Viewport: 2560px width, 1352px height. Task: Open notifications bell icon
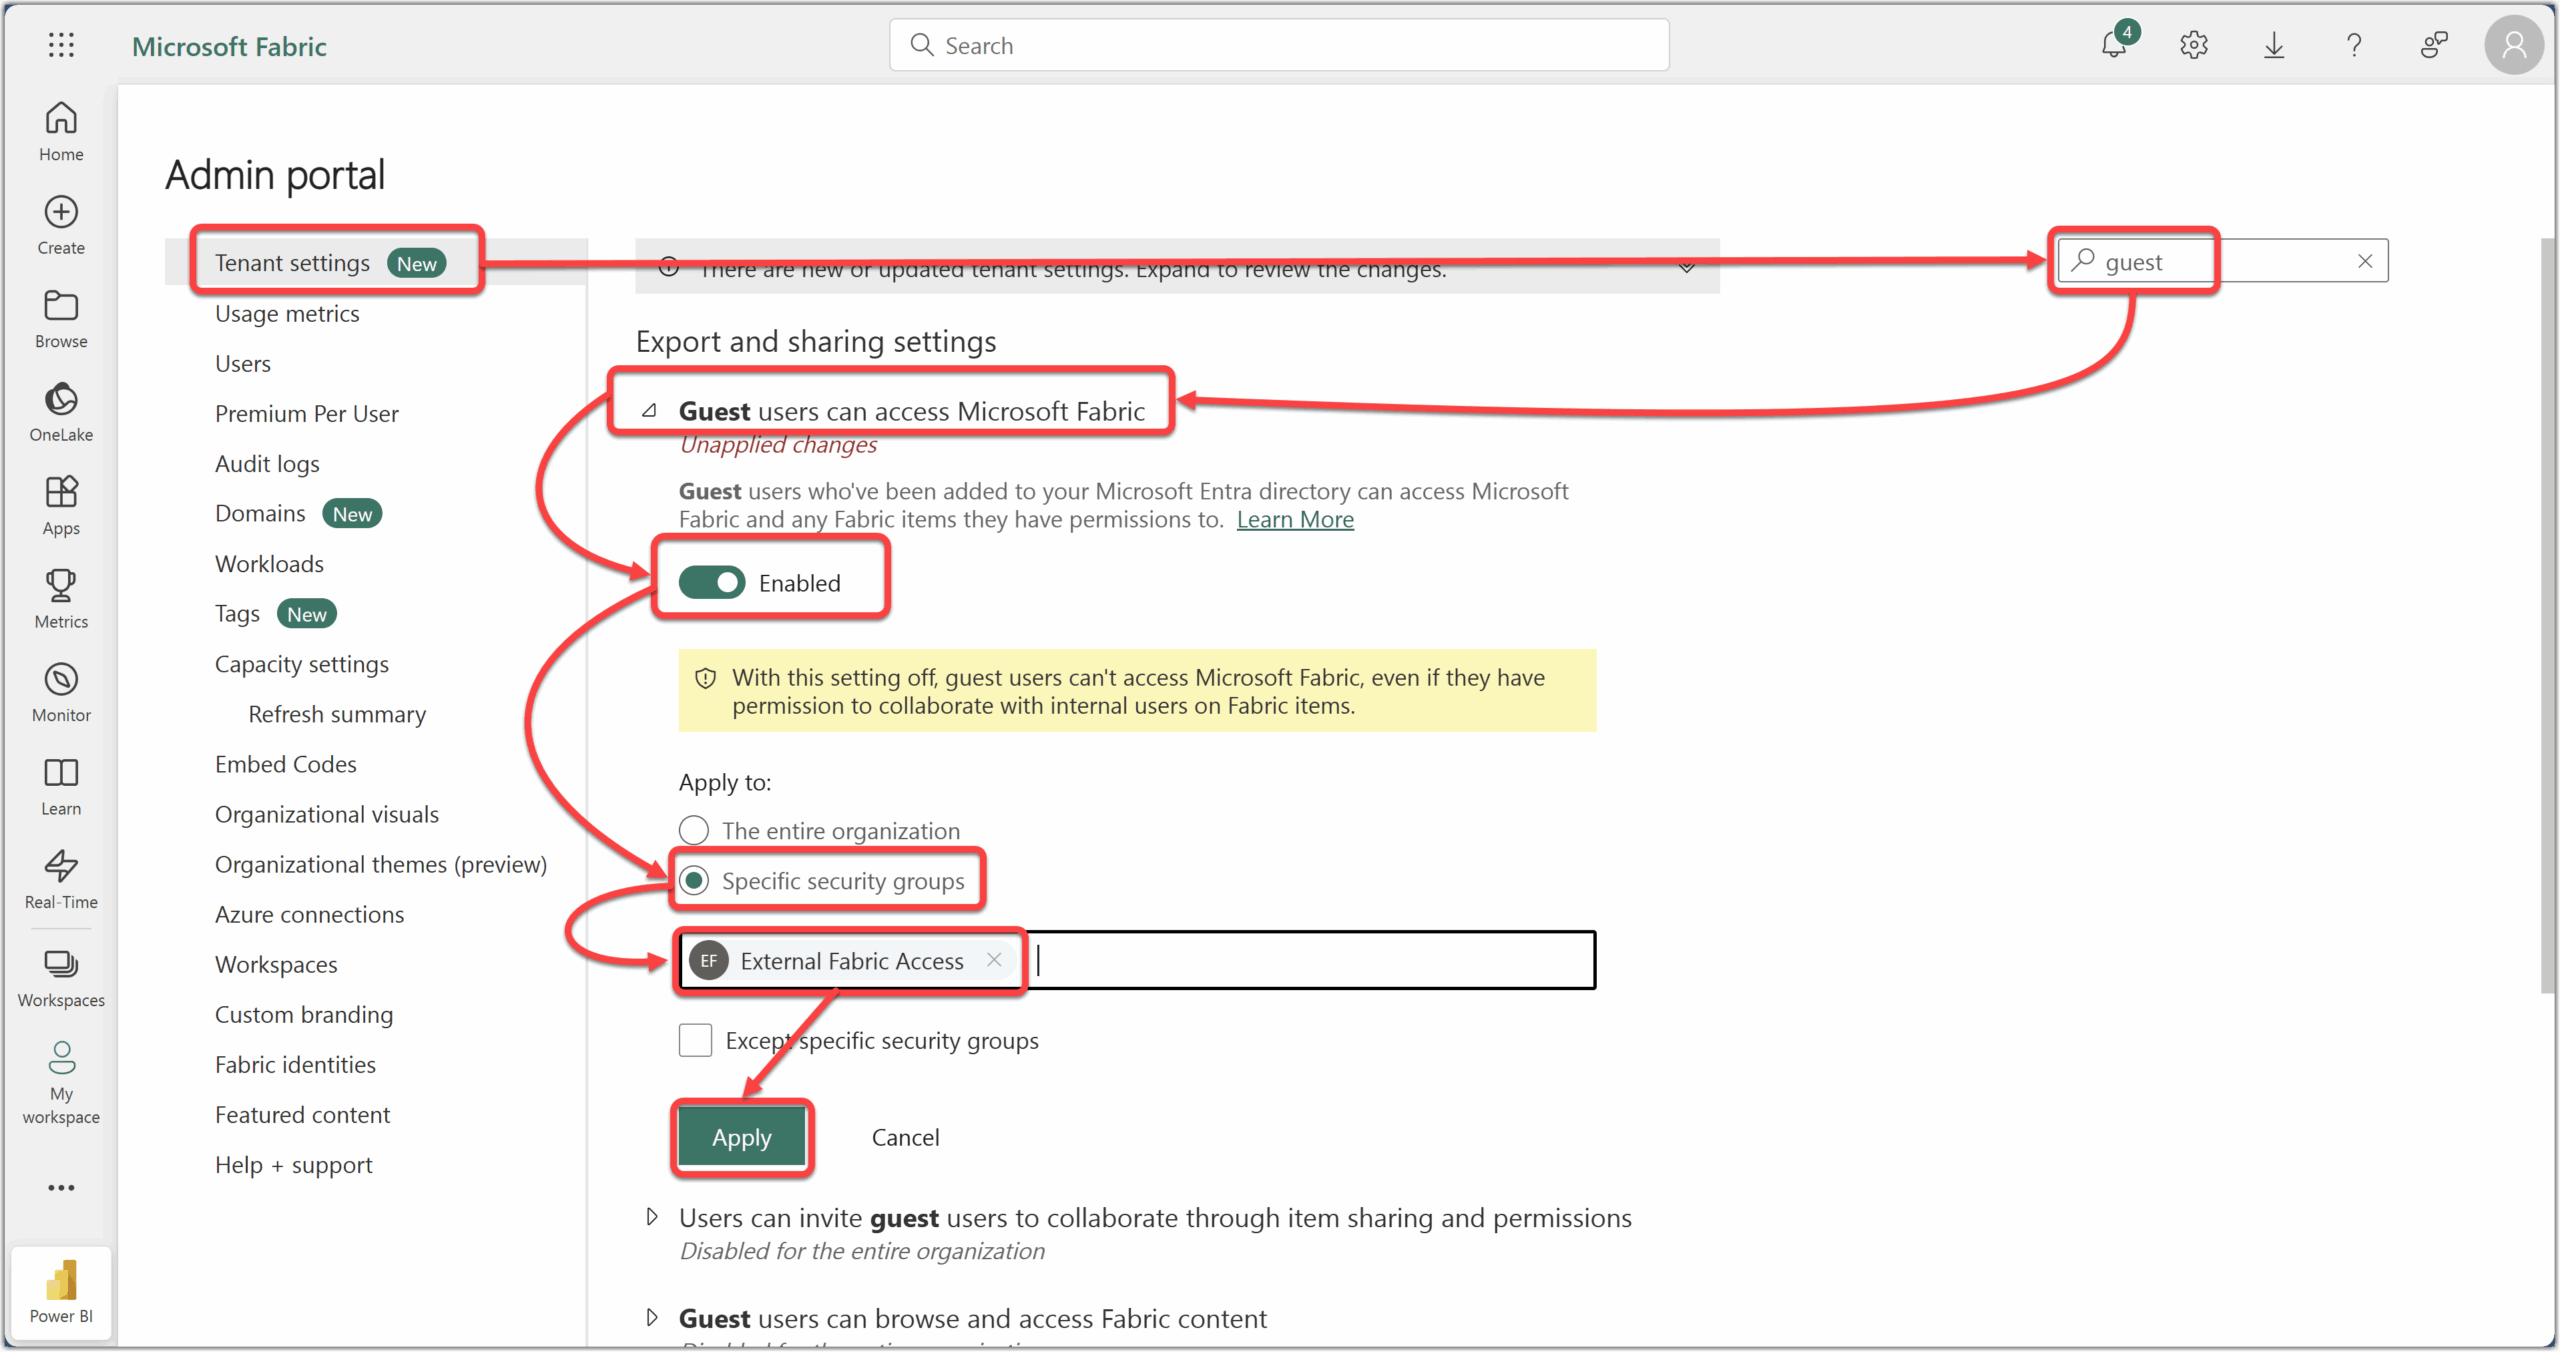coord(2114,44)
